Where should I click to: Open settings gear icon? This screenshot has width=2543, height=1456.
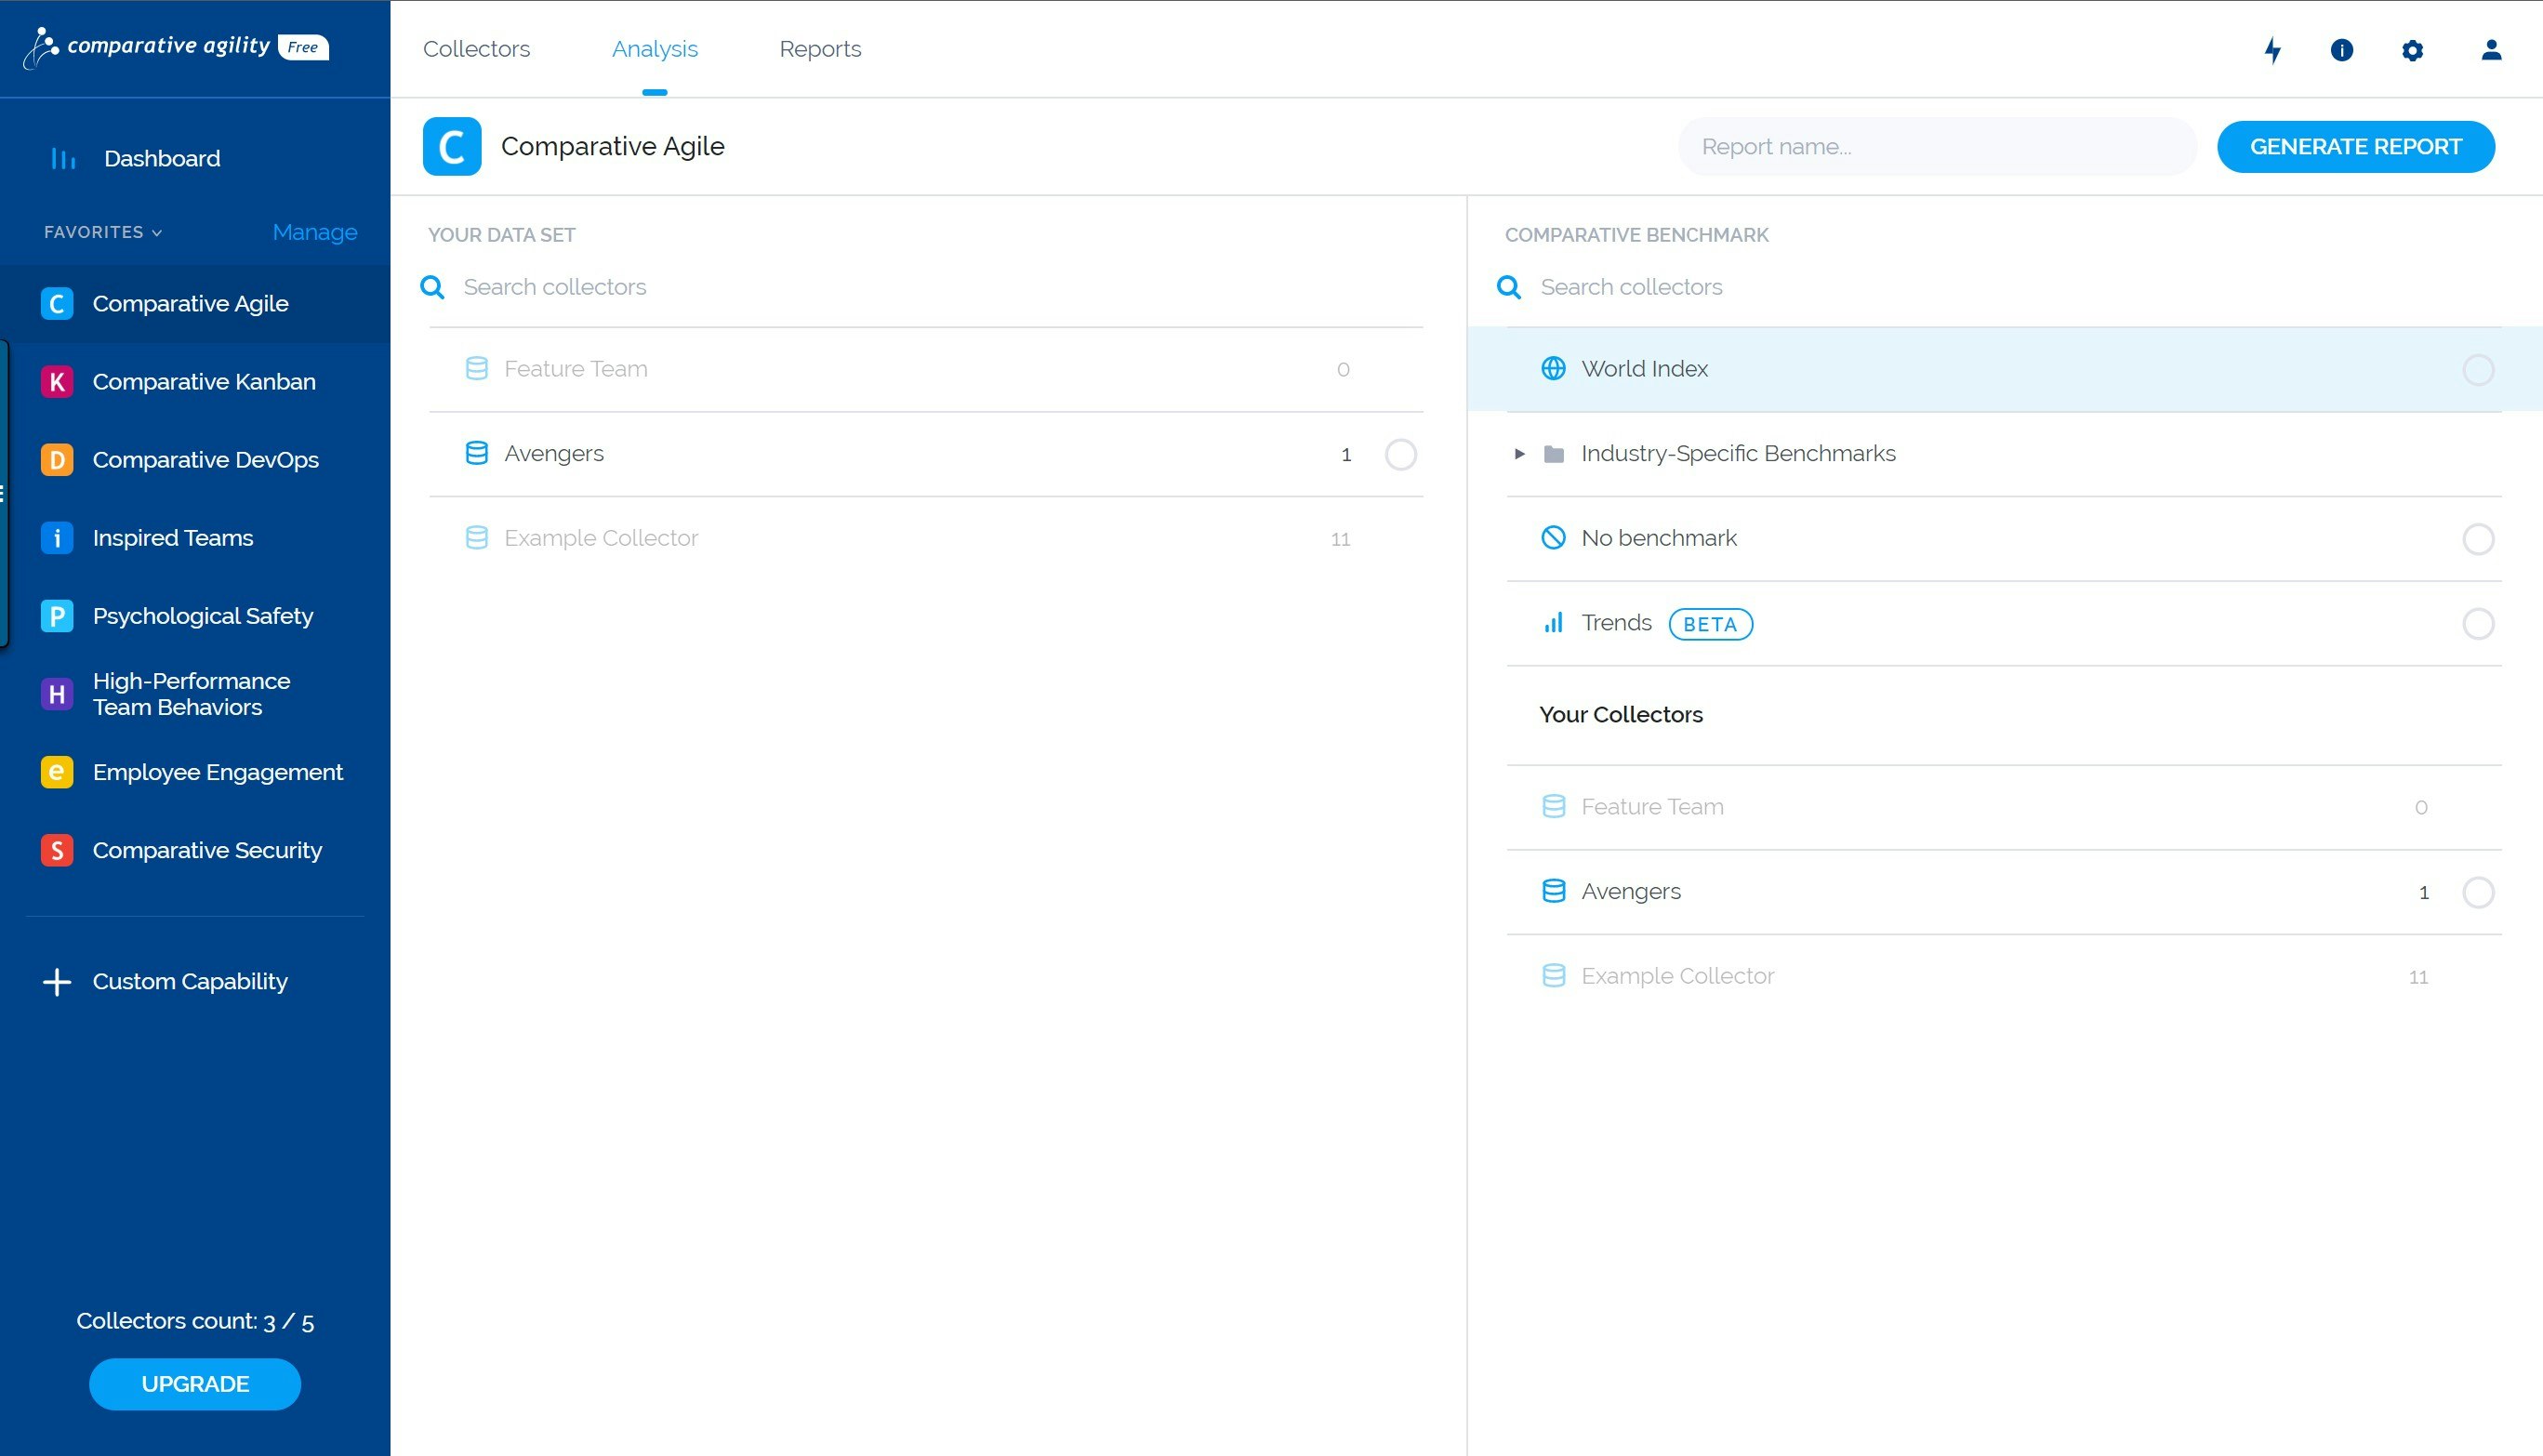[2412, 50]
